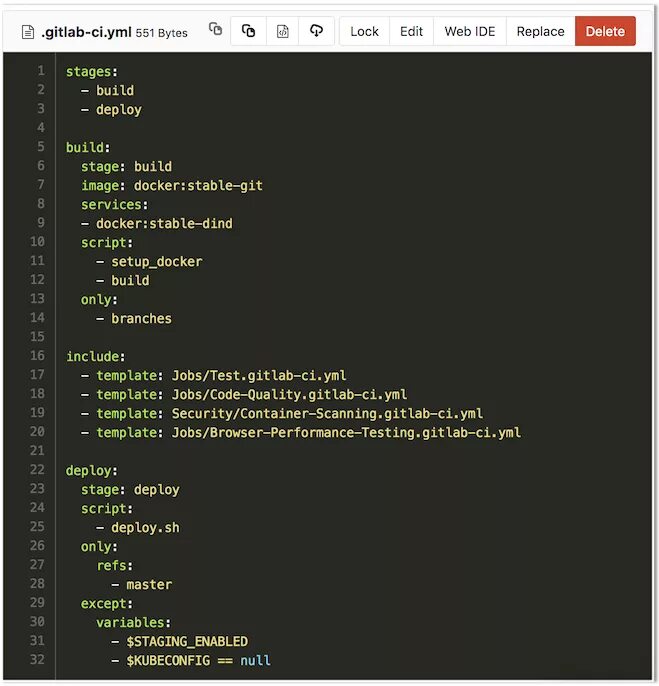Image resolution: width=659 pixels, height=686 pixels.
Task: Click the 'include:' key
Action: click(x=95, y=357)
